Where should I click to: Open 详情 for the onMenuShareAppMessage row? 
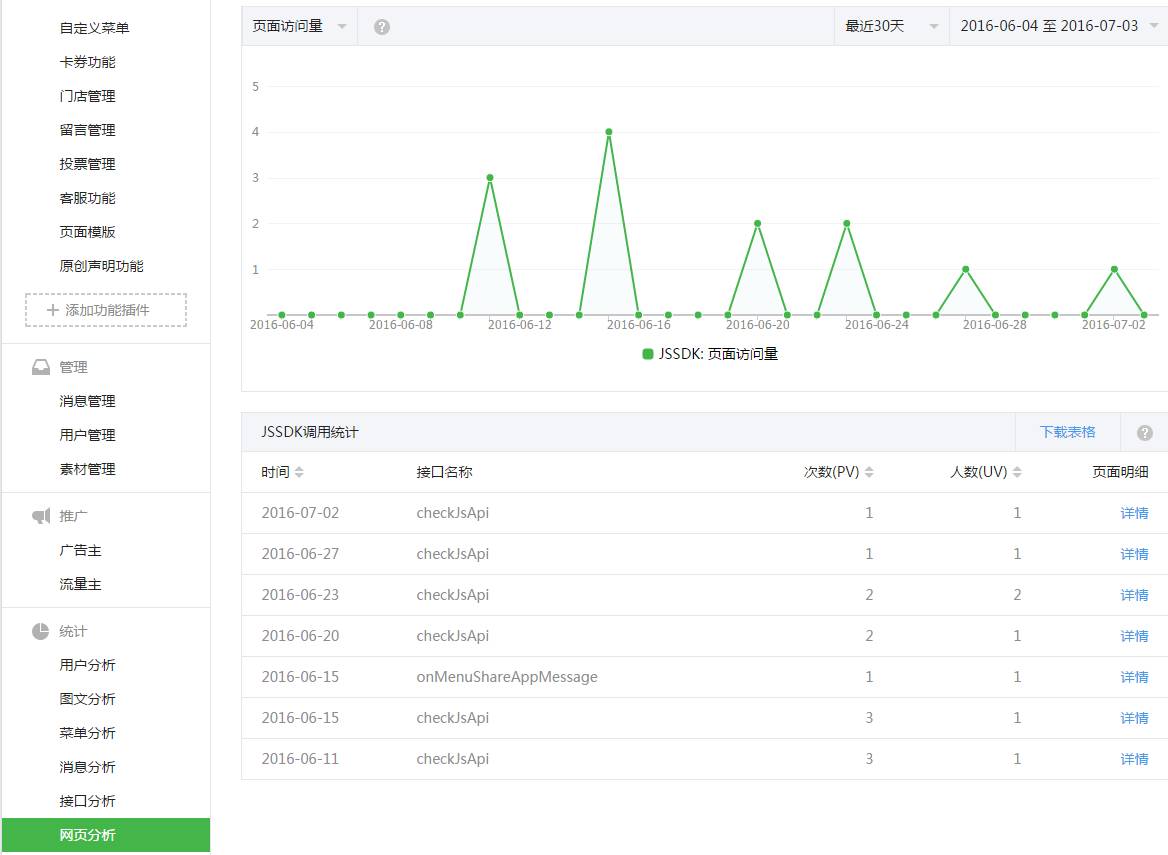tap(1134, 677)
